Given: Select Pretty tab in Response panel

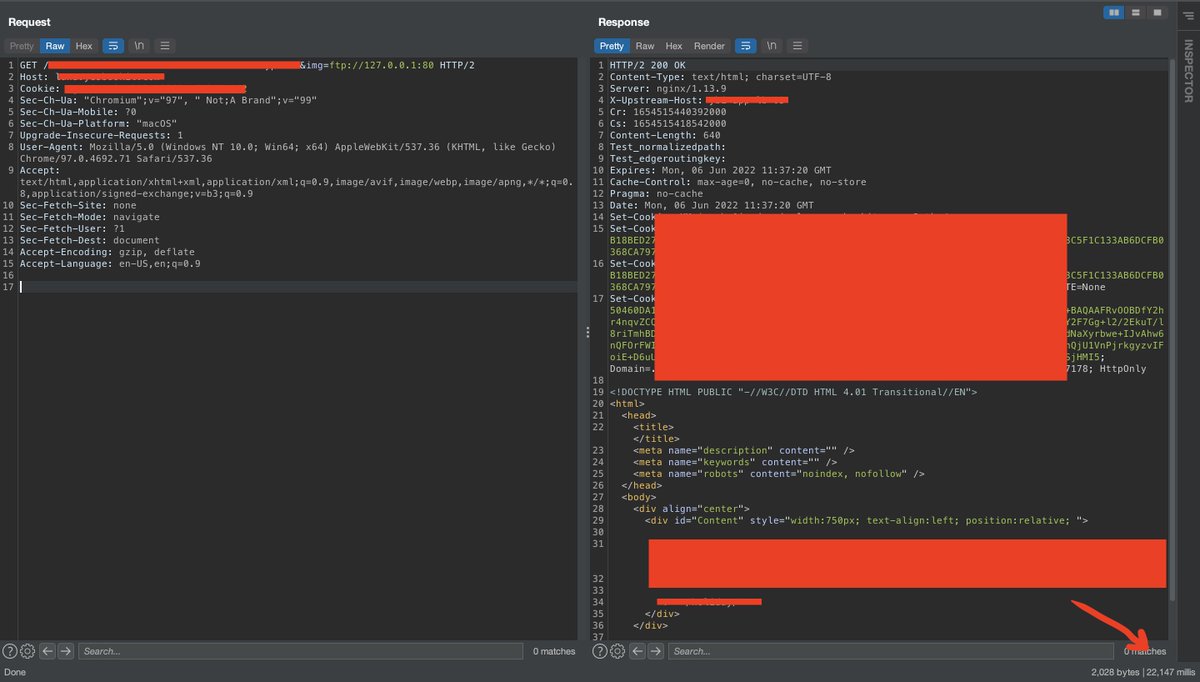Looking at the screenshot, I should point(612,46).
